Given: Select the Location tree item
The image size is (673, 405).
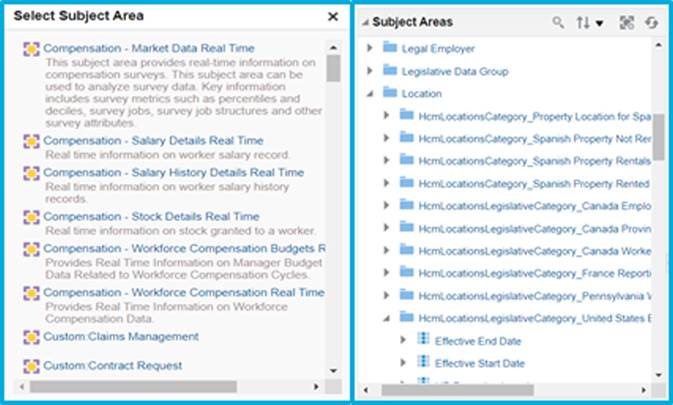Looking at the screenshot, I should click(x=421, y=94).
